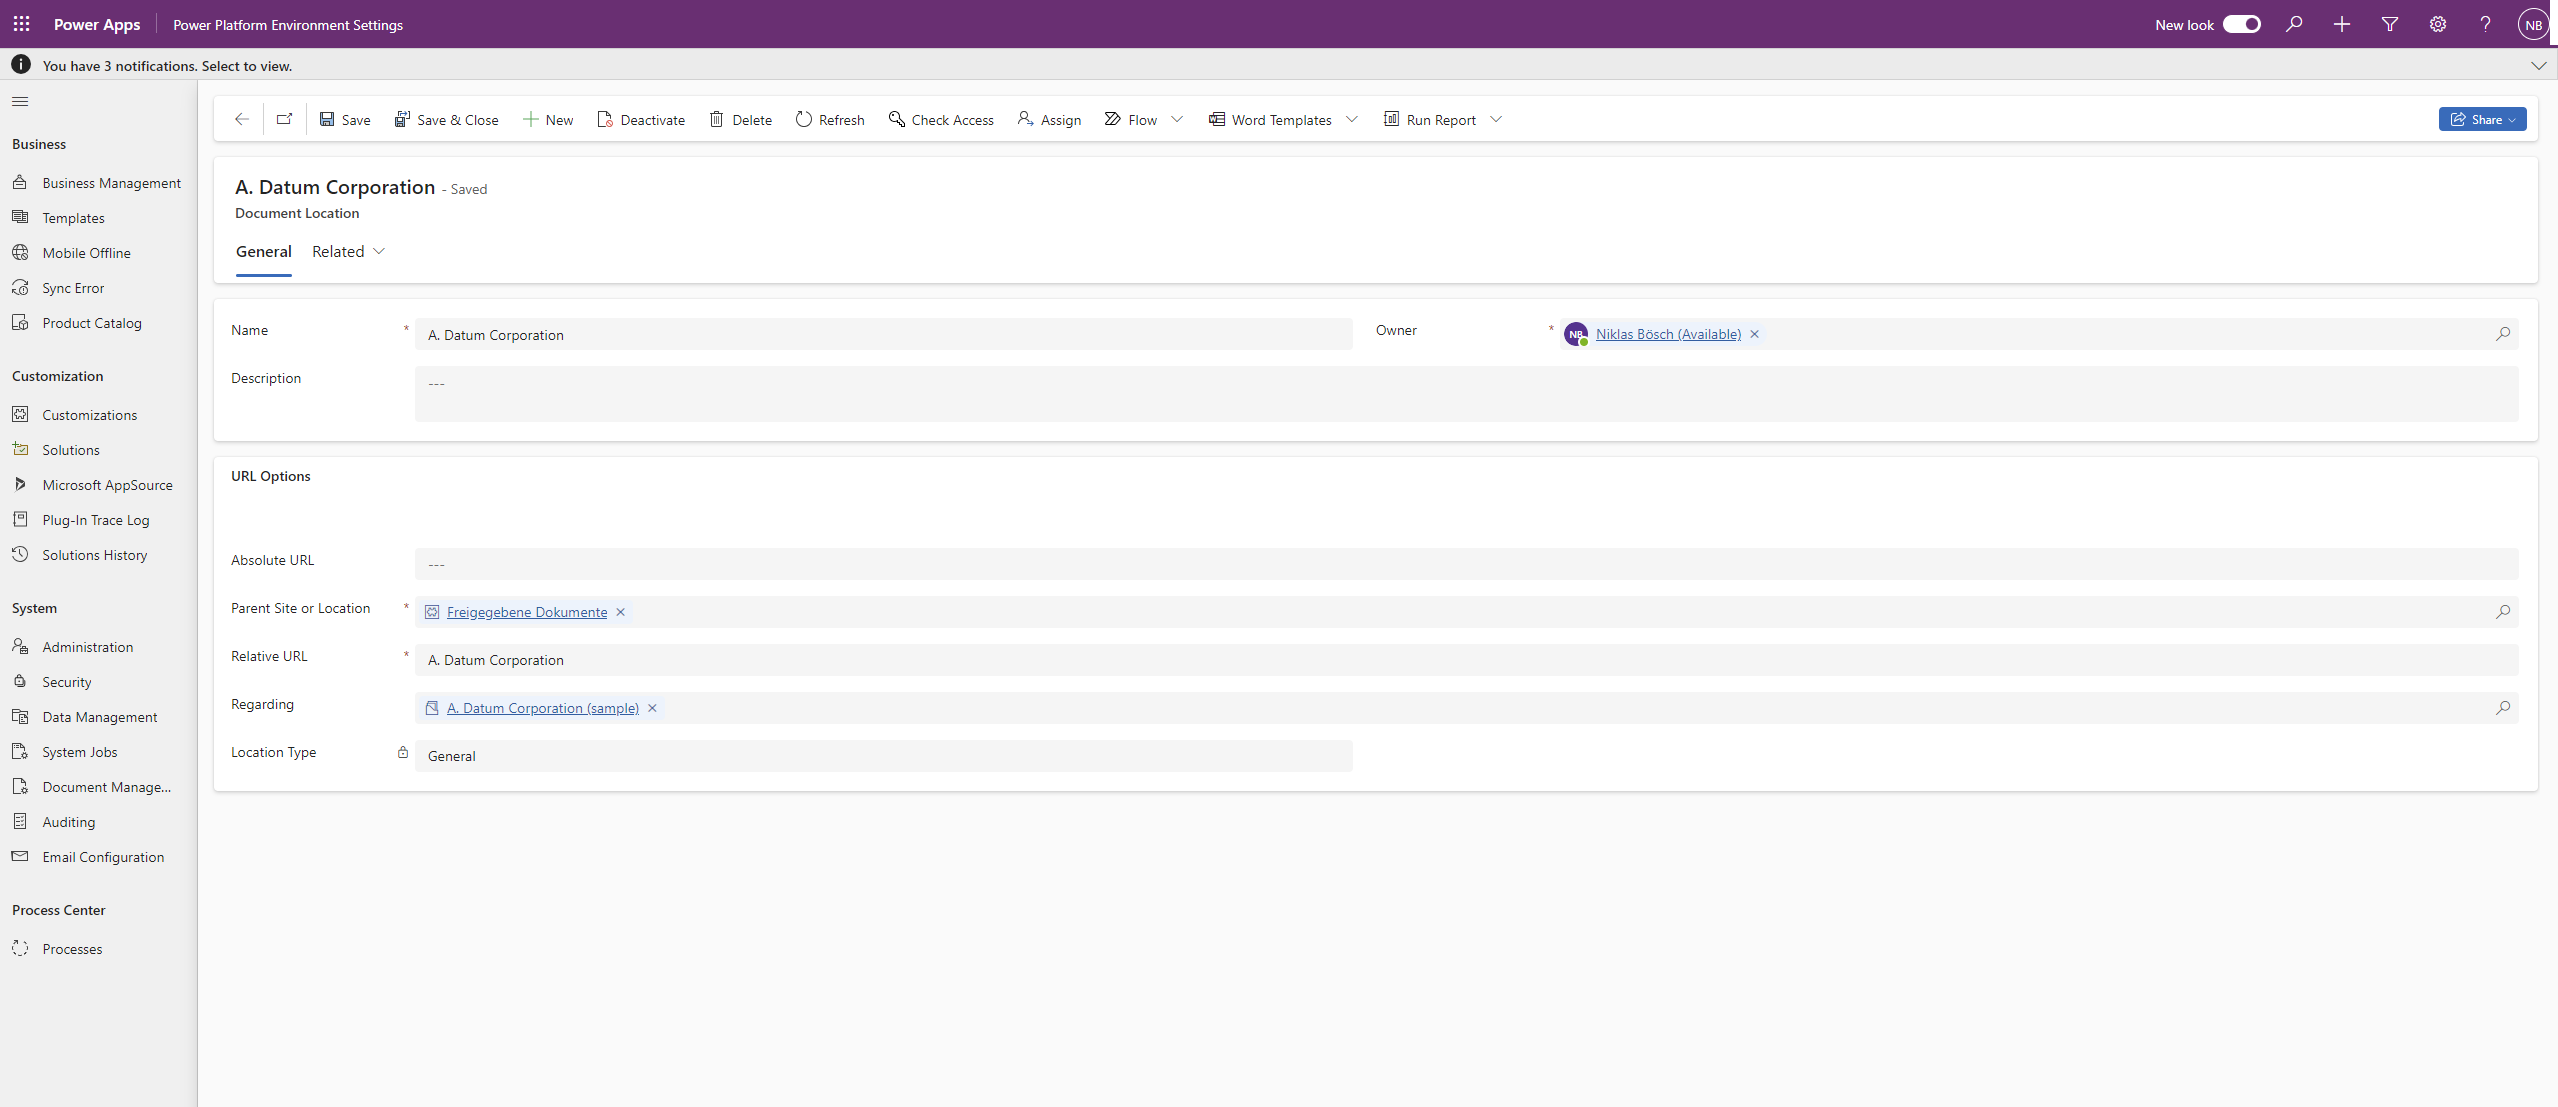The image size is (2558, 1107).
Task: Remove Niklas Bösch from Owner field
Action: [1755, 334]
